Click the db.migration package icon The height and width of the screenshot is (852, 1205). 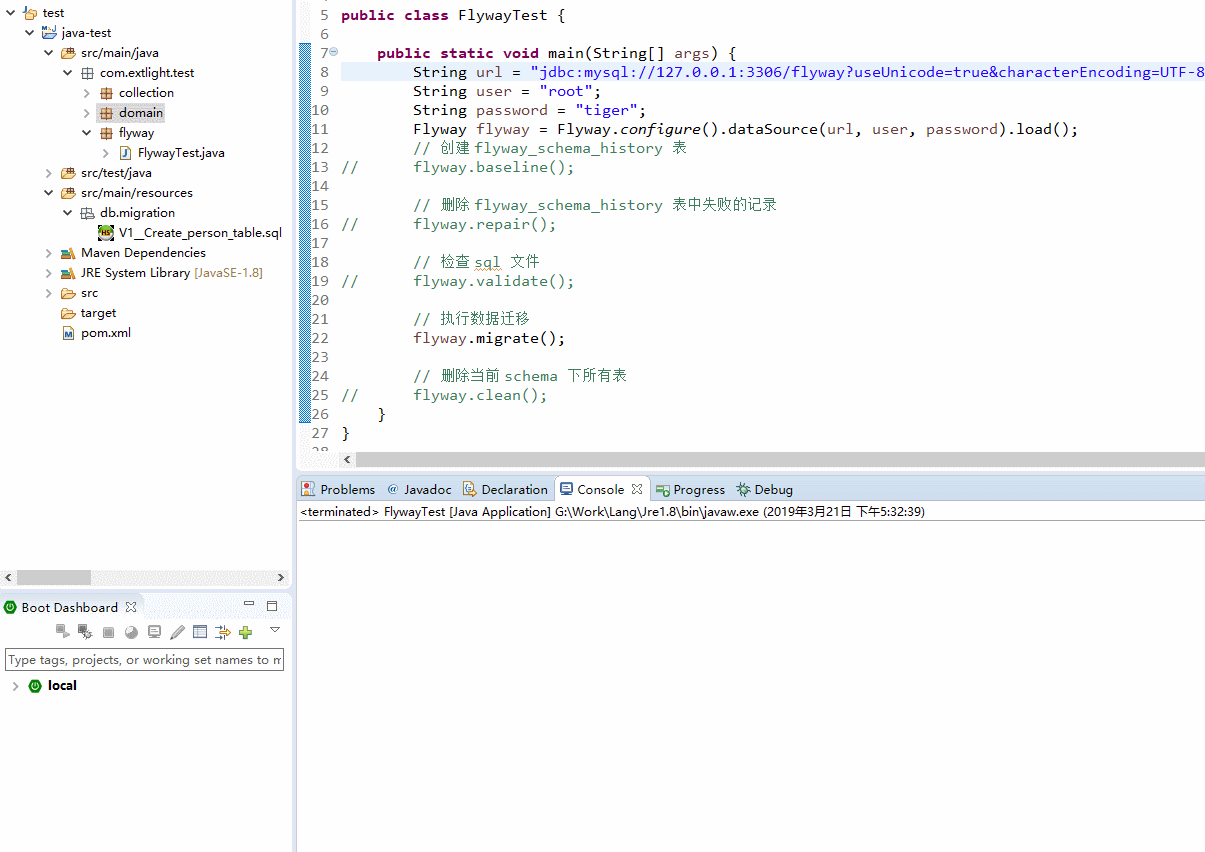(87, 213)
